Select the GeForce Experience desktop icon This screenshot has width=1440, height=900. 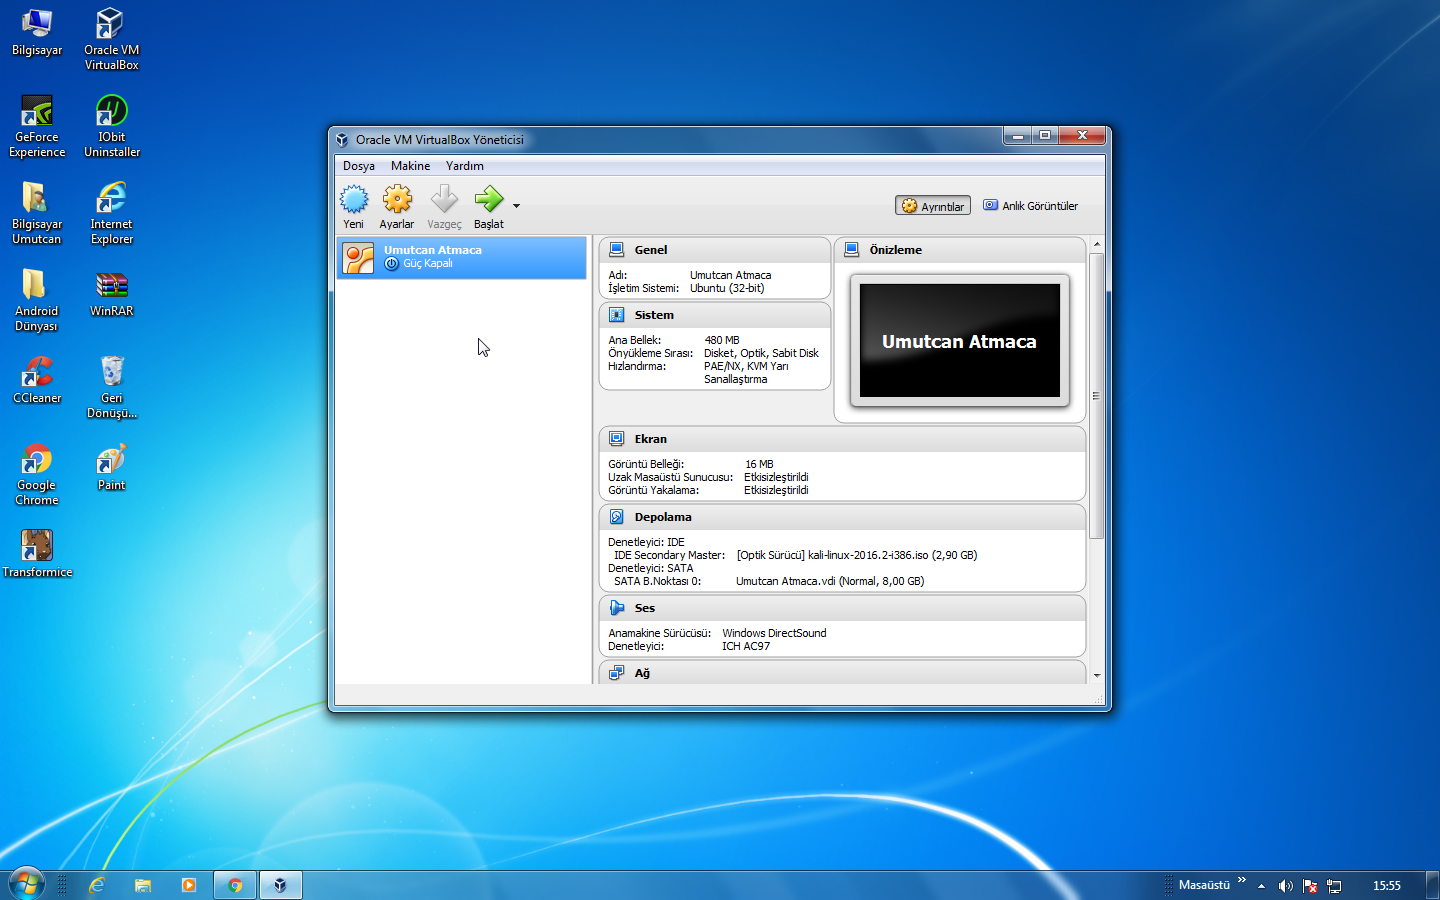pyautogui.click(x=37, y=126)
